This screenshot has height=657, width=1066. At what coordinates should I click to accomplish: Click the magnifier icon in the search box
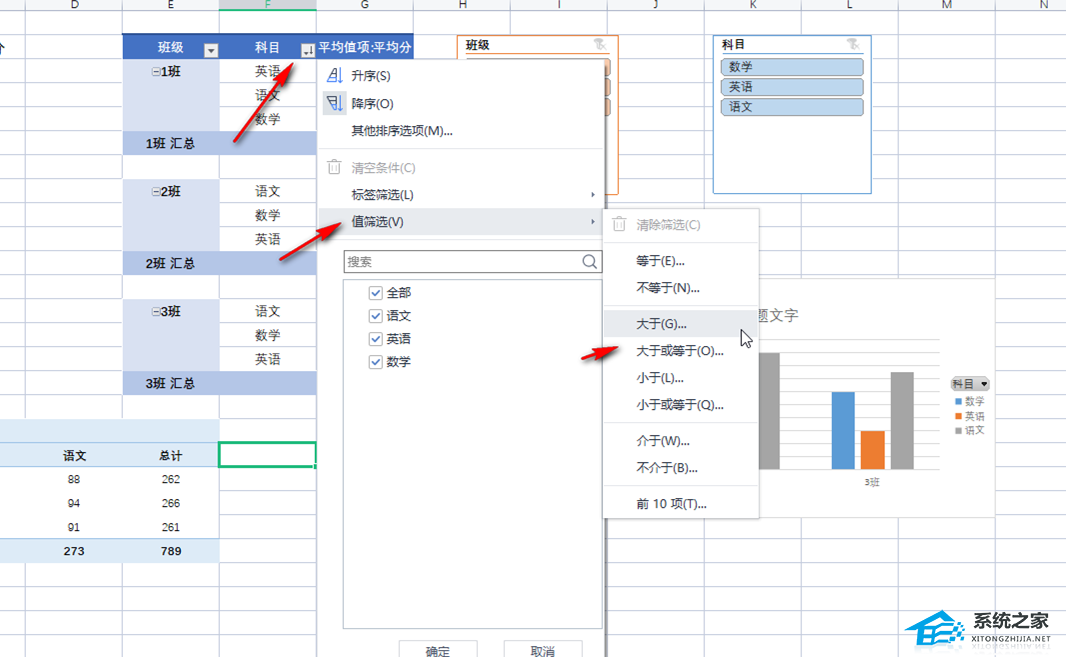(590, 262)
